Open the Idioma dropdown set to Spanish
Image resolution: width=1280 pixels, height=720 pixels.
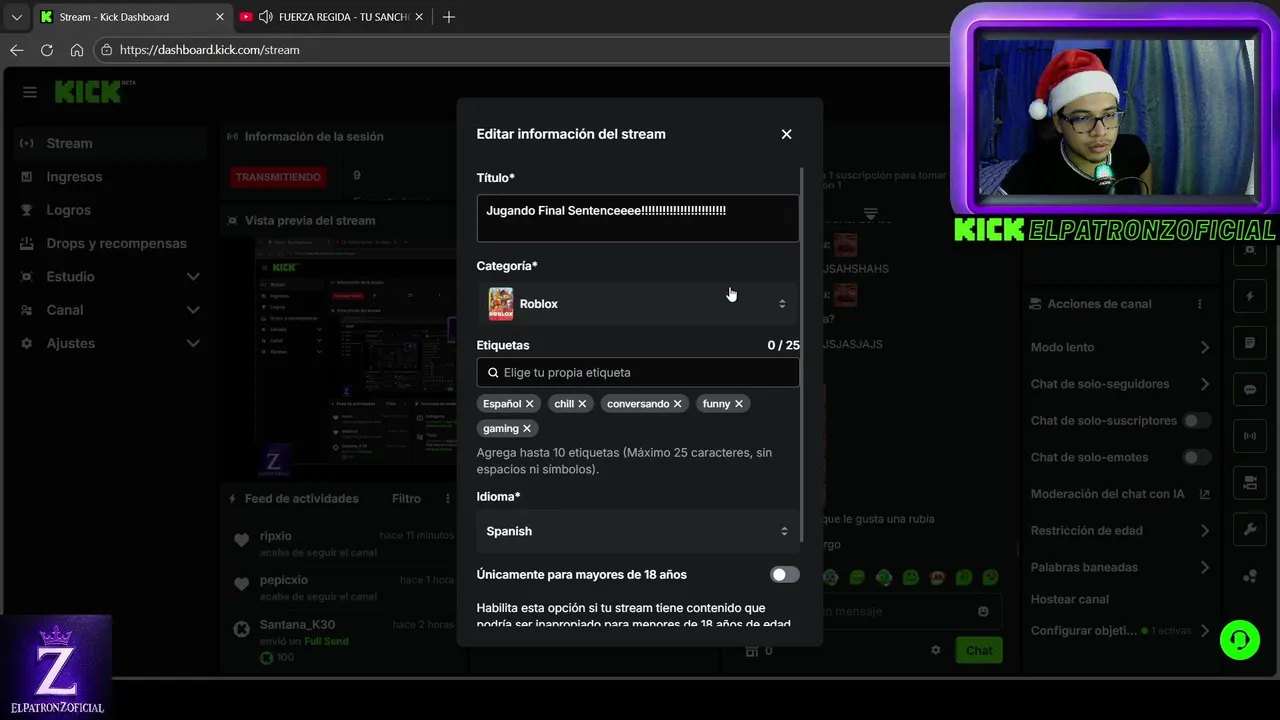click(x=638, y=531)
